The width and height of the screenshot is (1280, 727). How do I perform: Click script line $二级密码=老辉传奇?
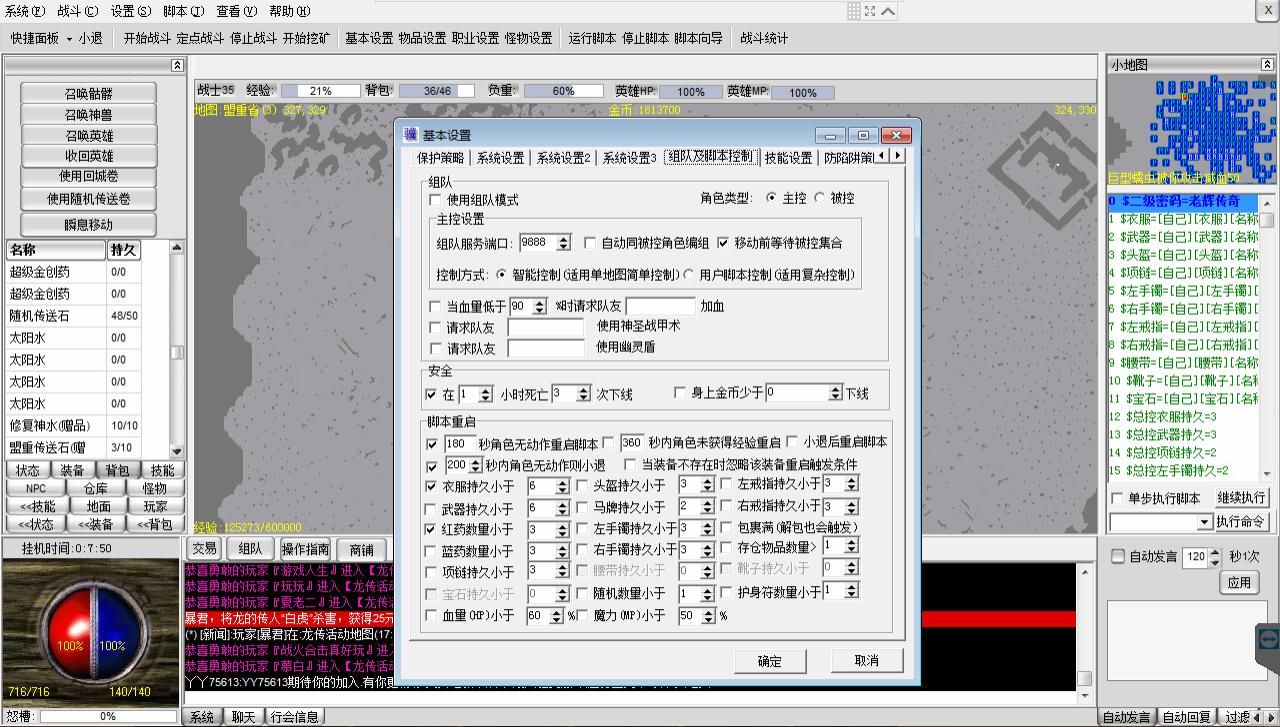[x=1182, y=201]
